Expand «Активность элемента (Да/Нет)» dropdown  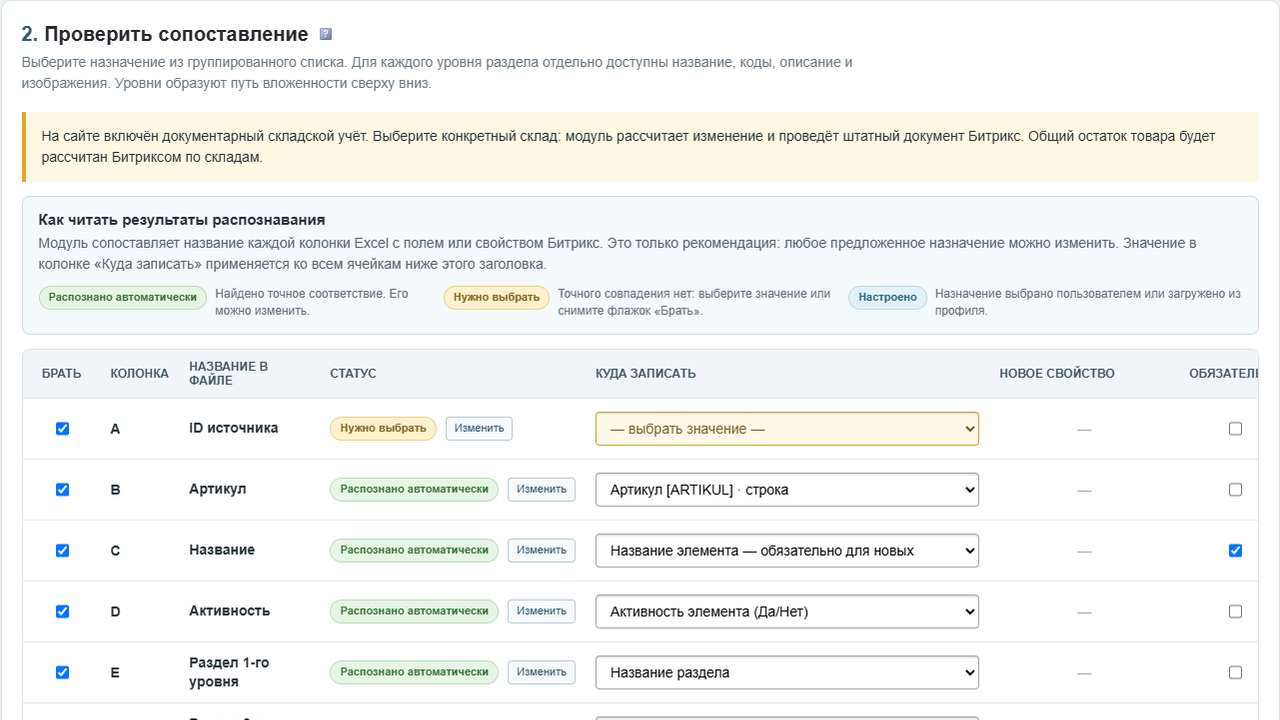pos(787,612)
